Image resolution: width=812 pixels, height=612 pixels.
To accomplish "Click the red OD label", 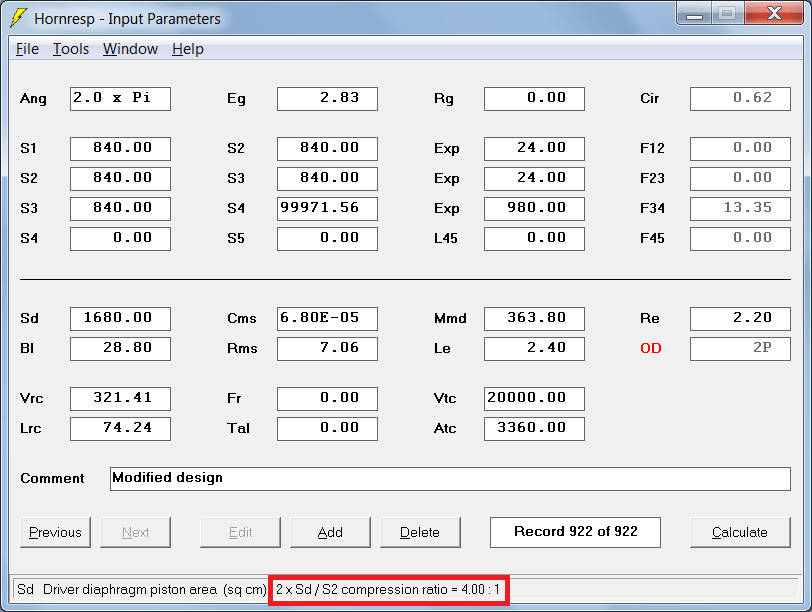I will (650, 348).
